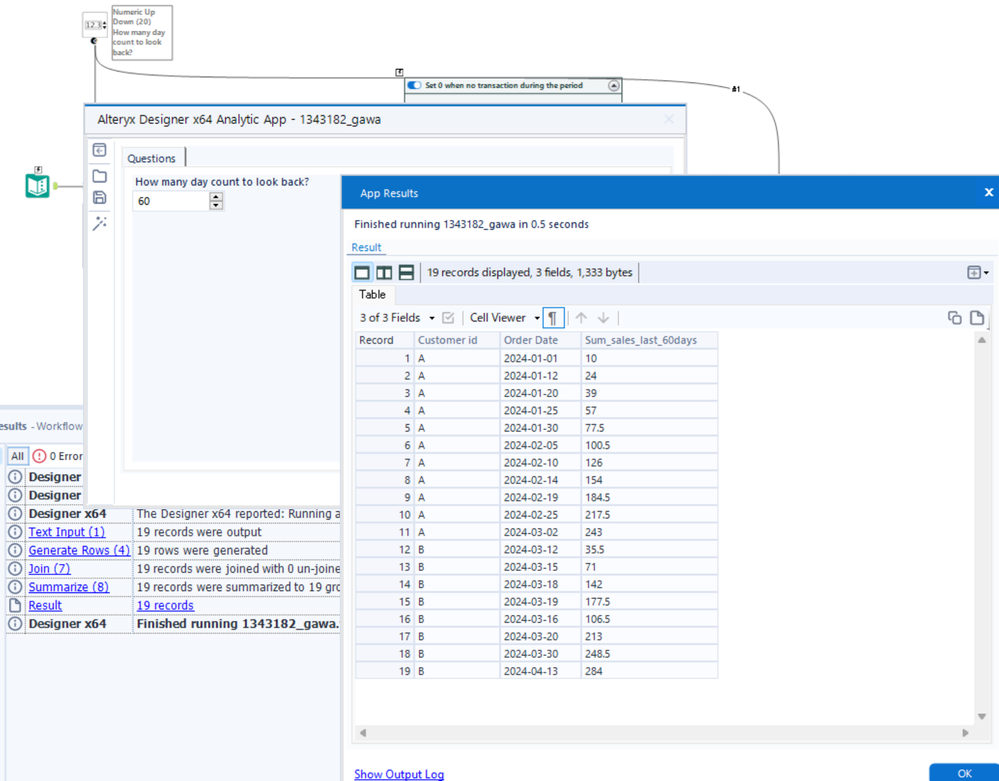Collapse the 'Set 0 when no transaction' container
The width and height of the screenshot is (999, 781).
[614, 85]
